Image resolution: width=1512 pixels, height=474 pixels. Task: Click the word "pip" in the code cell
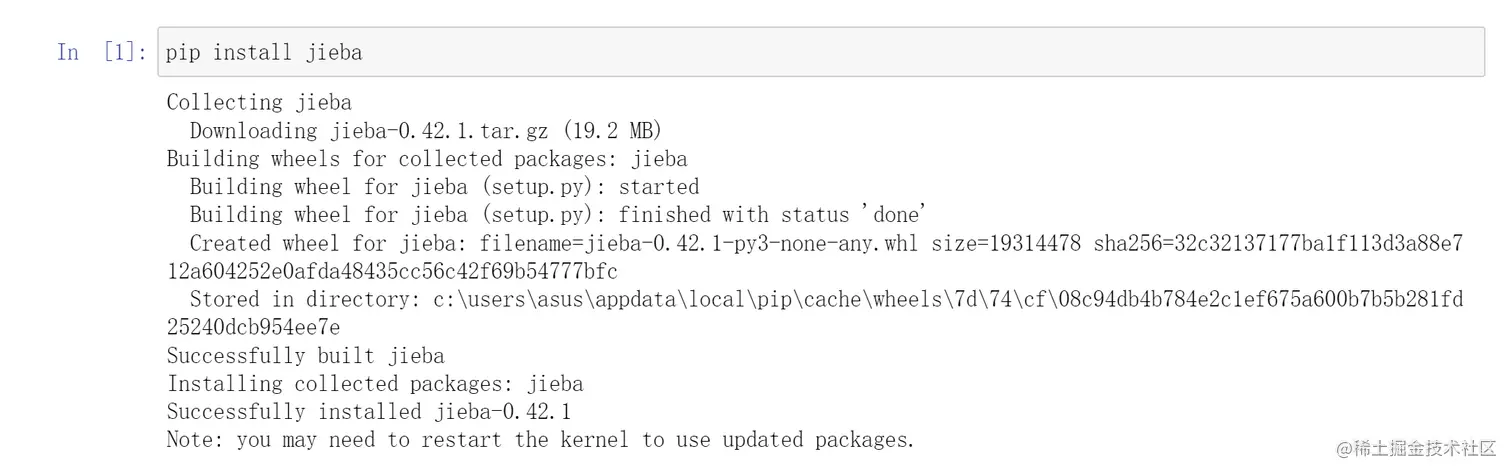click(183, 52)
